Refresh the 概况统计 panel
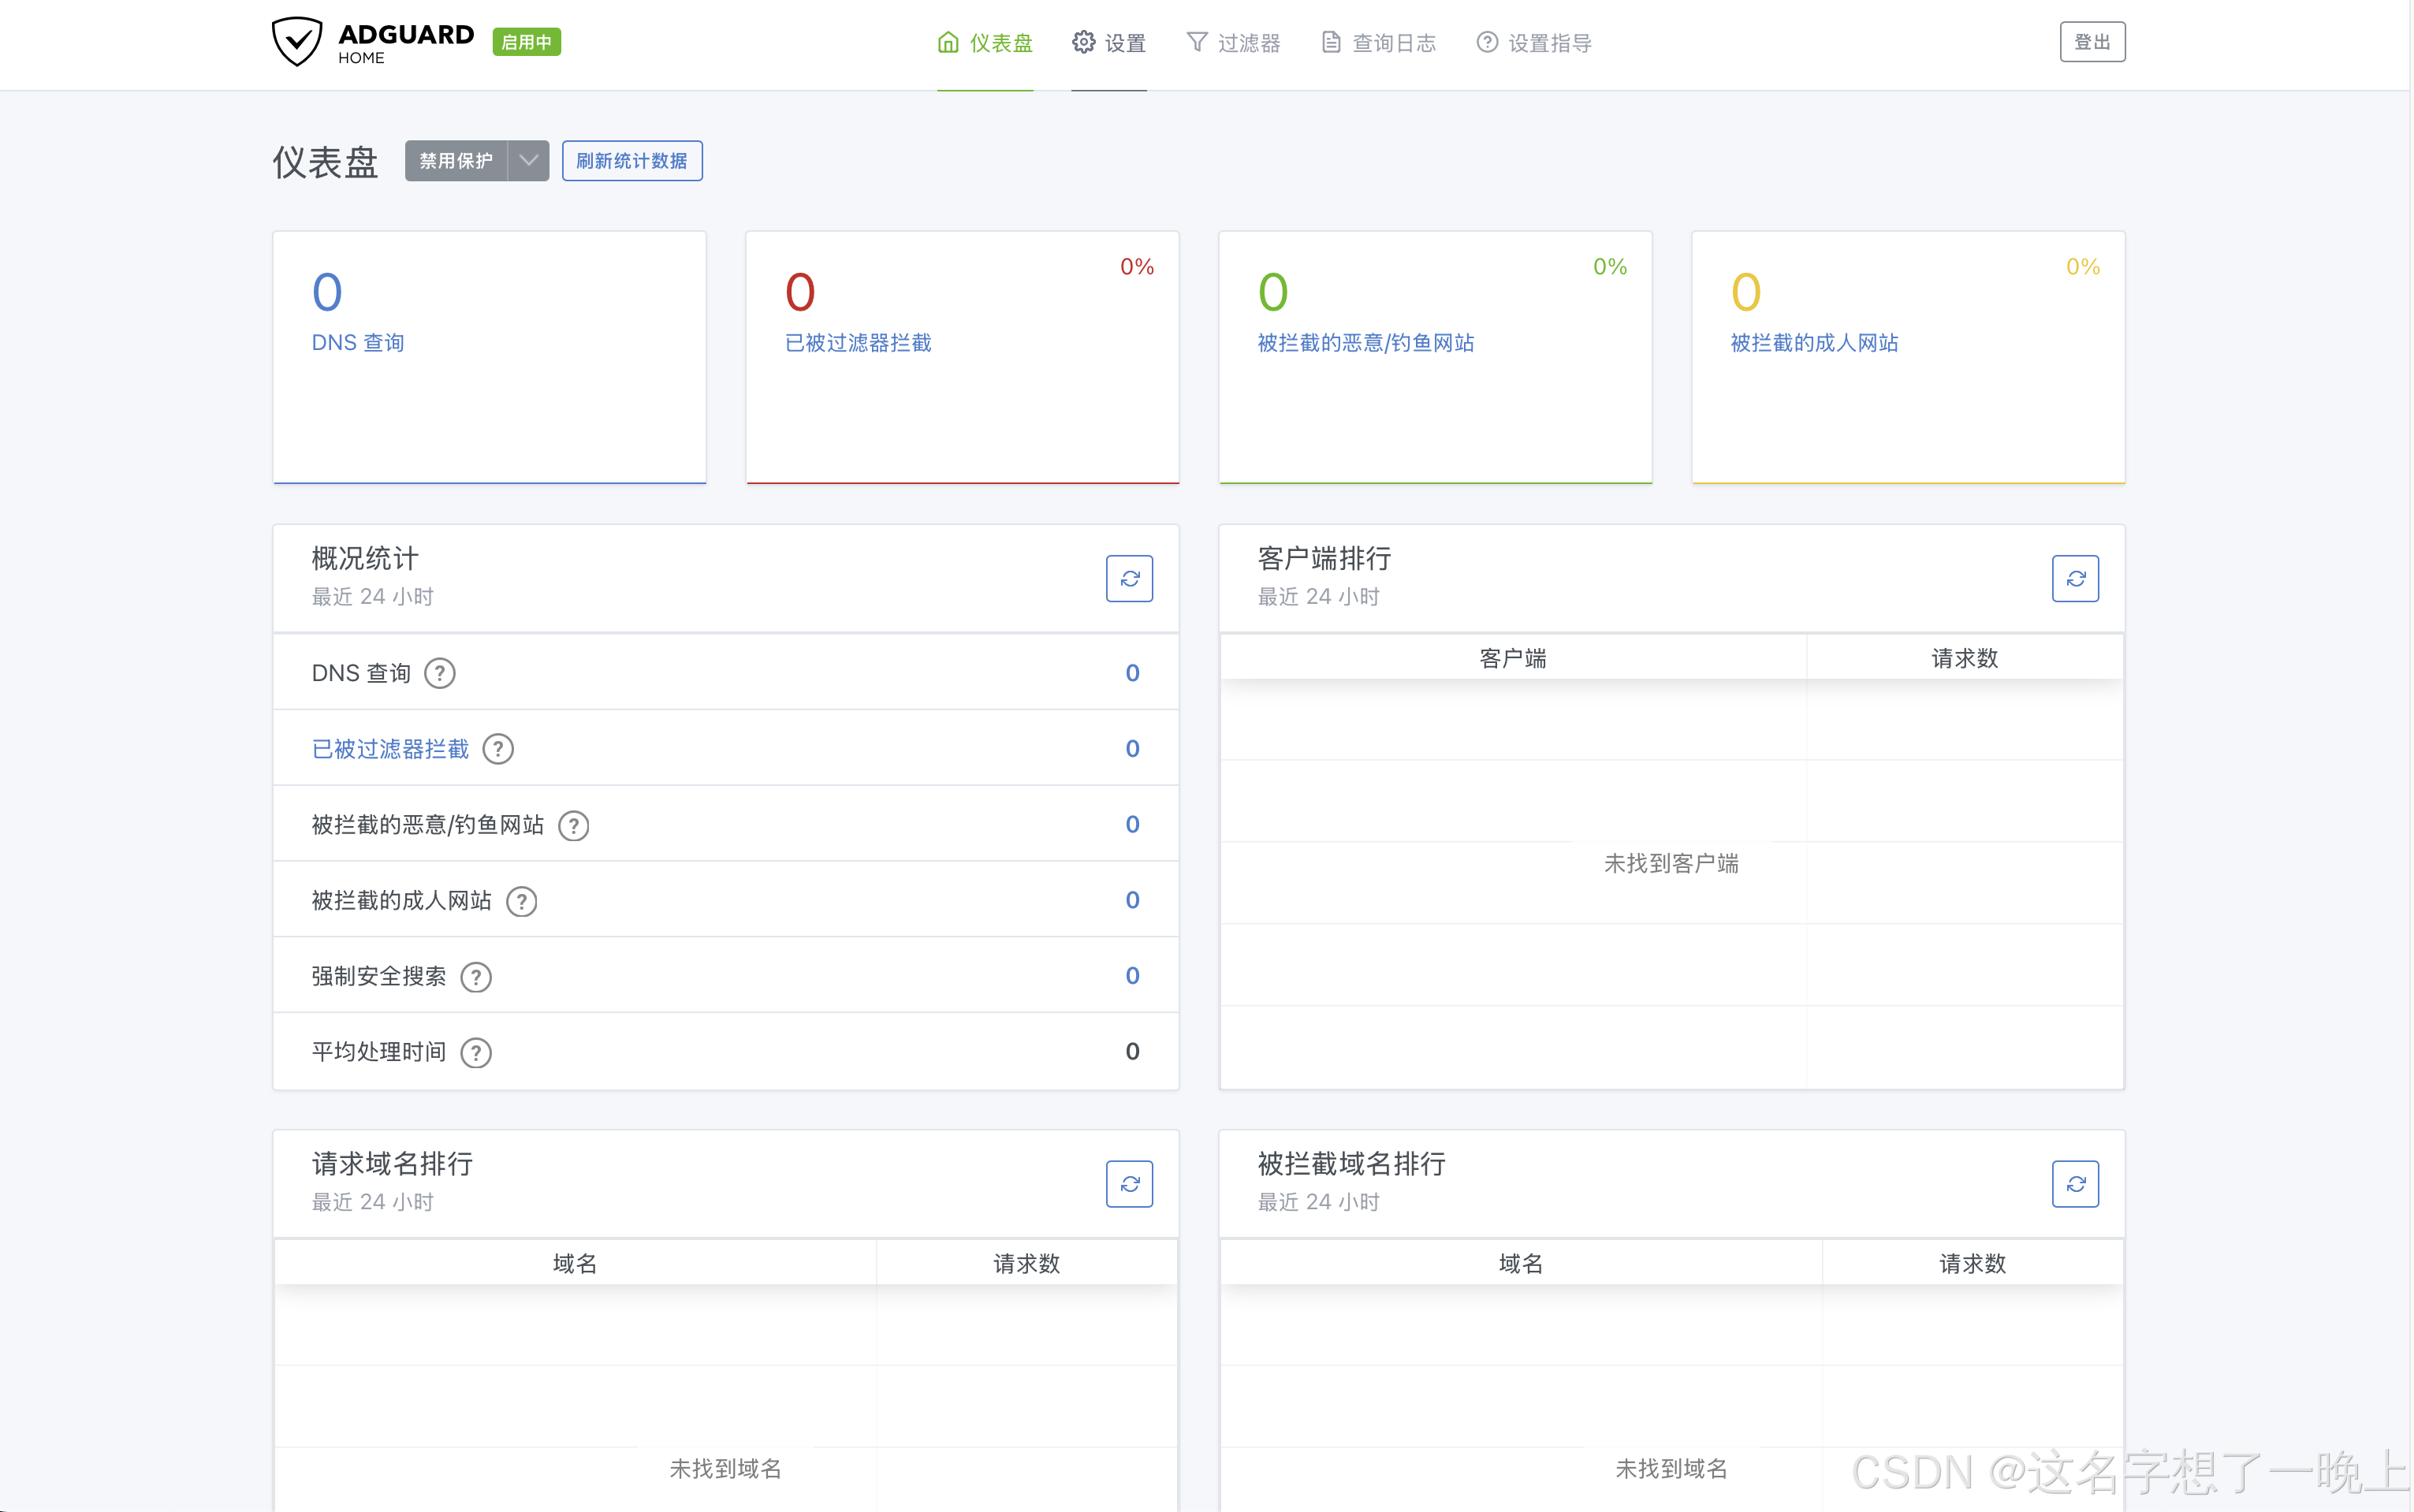 1129,578
